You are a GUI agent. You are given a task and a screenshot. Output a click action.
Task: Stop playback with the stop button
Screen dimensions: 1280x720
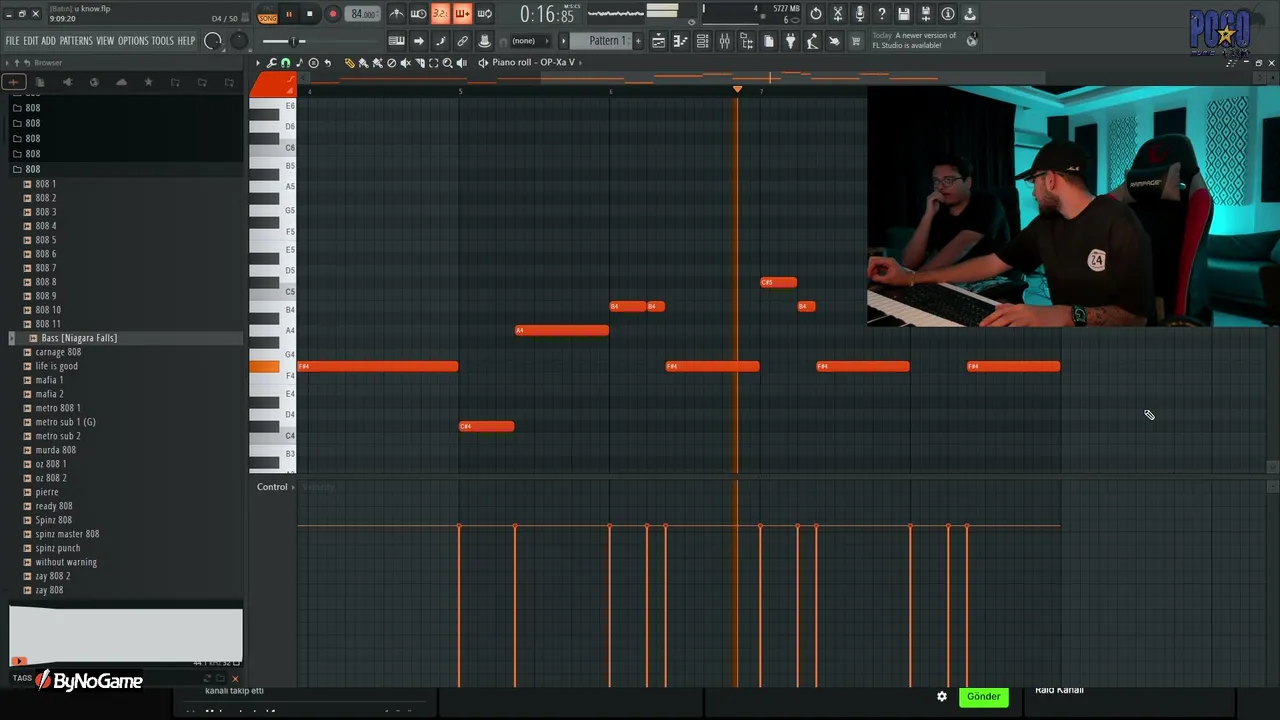pos(310,14)
